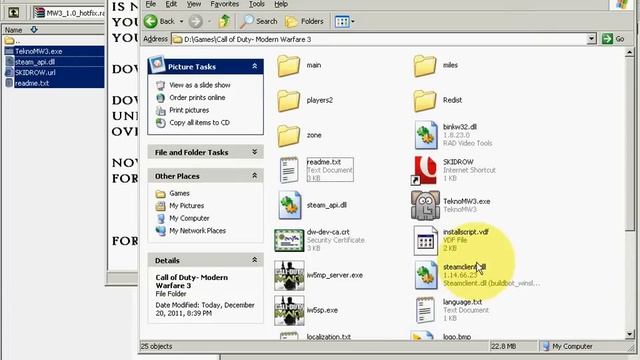The image size is (640, 360).
Task: Click the logo.bmp file name
Action: click(x=457, y=337)
